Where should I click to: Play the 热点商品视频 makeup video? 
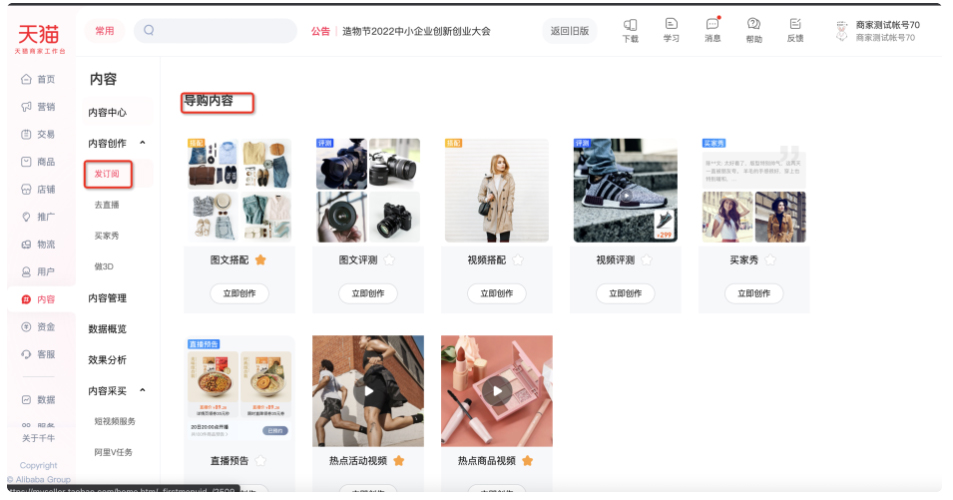coord(497,391)
